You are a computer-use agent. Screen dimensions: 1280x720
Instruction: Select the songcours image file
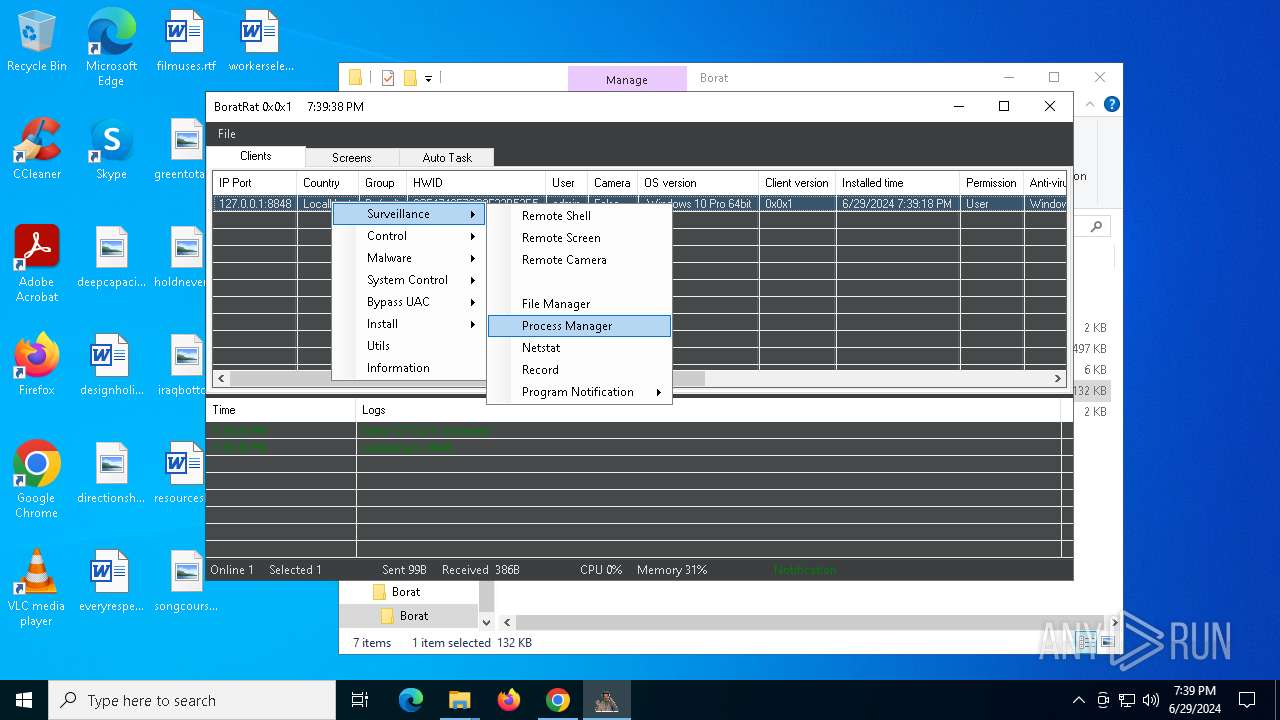tap(186, 582)
